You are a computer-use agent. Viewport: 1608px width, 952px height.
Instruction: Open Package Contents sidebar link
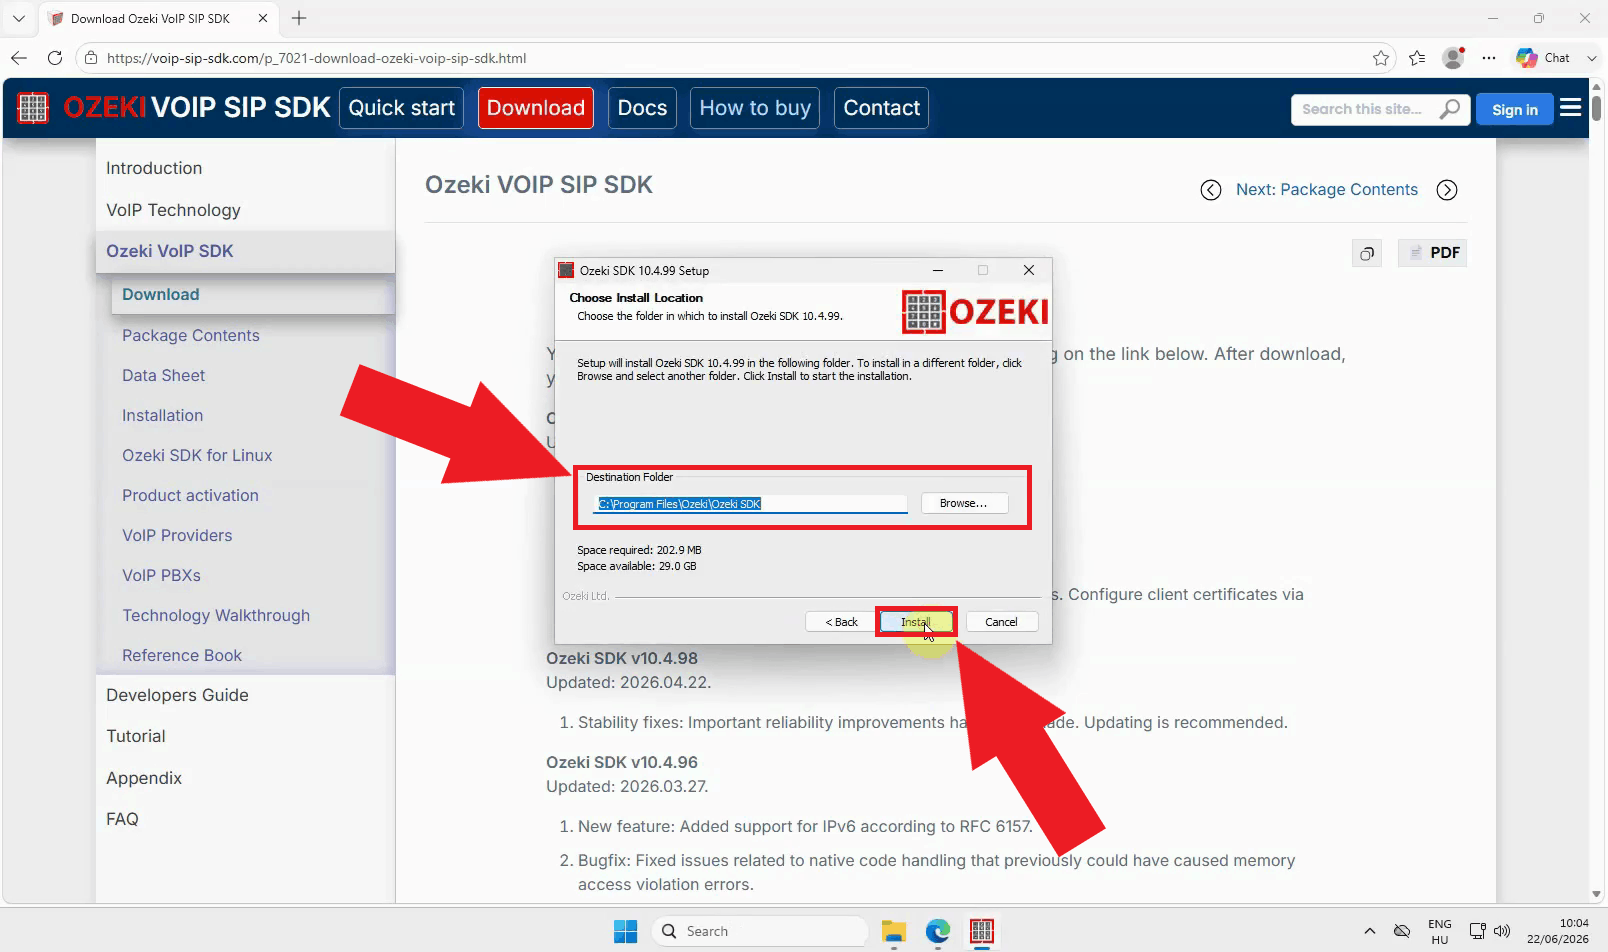(190, 335)
